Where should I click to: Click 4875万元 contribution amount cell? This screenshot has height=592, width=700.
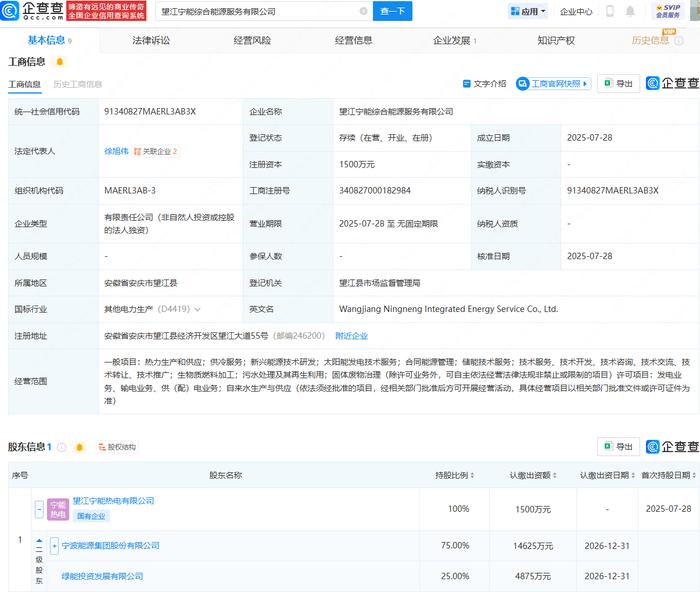point(533,576)
